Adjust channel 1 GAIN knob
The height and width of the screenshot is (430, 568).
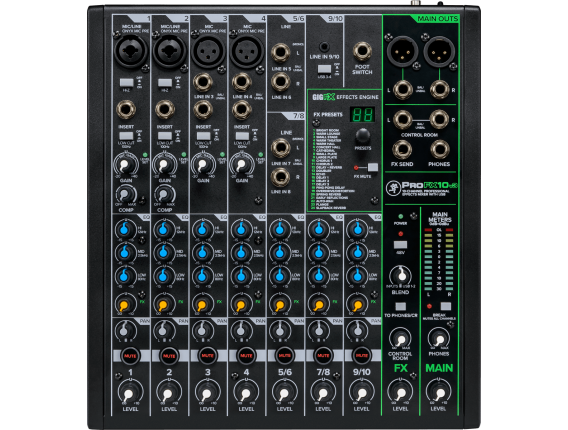pos(125,165)
